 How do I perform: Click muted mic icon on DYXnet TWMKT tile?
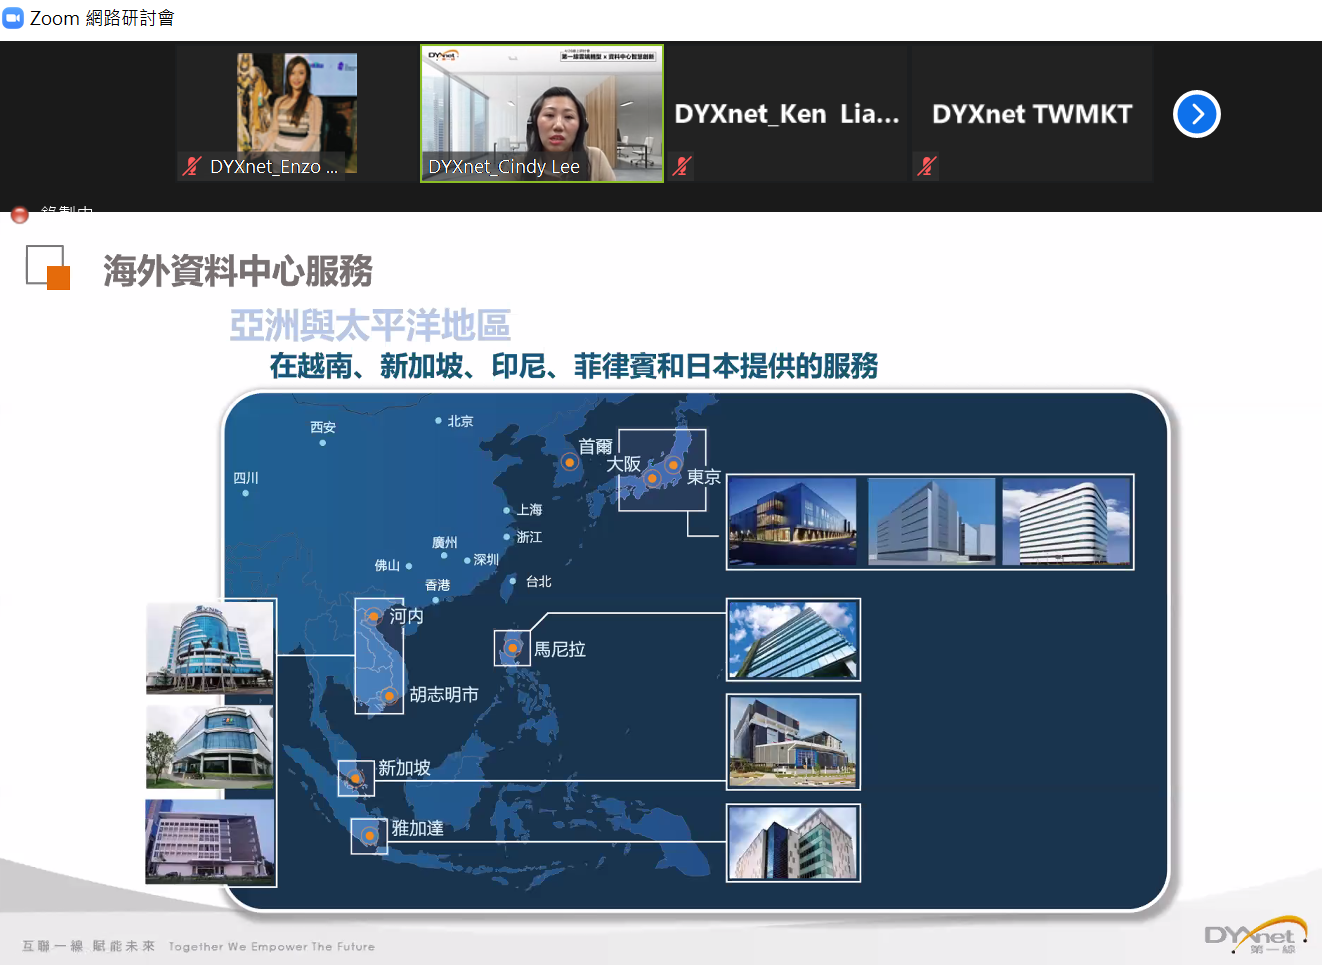coord(927,166)
